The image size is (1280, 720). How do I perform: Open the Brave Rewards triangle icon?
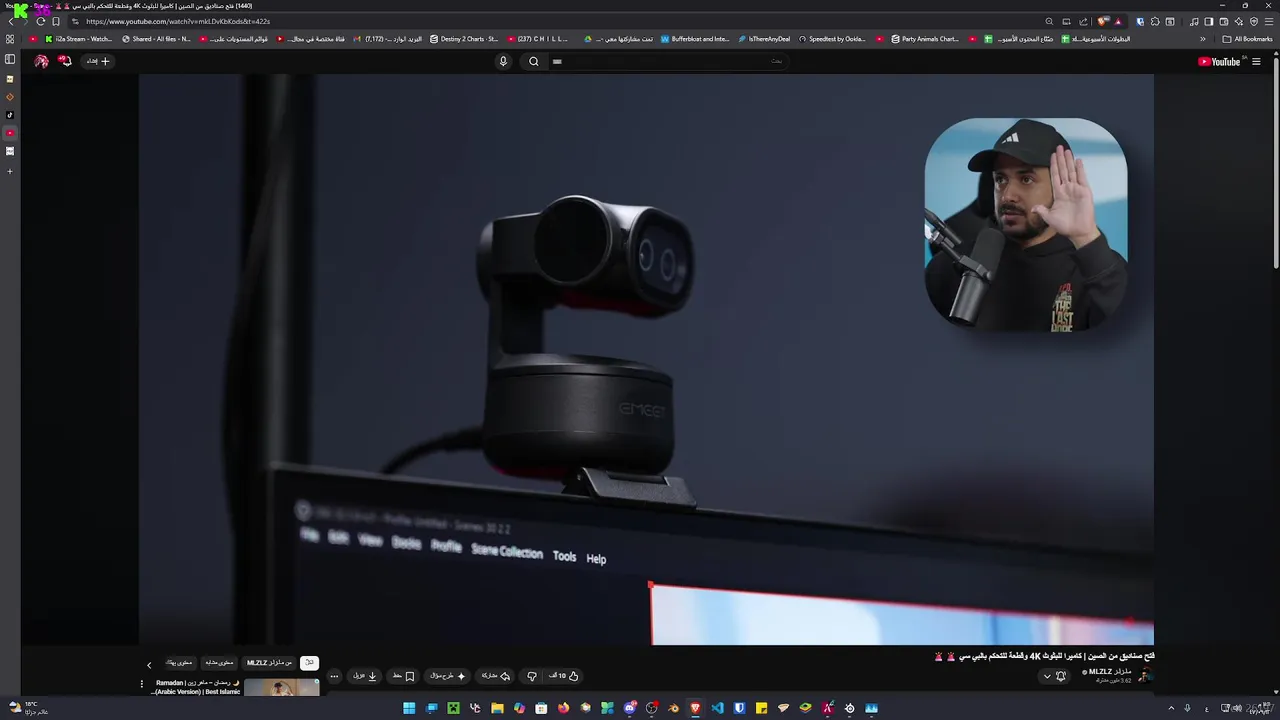[1118, 21]
